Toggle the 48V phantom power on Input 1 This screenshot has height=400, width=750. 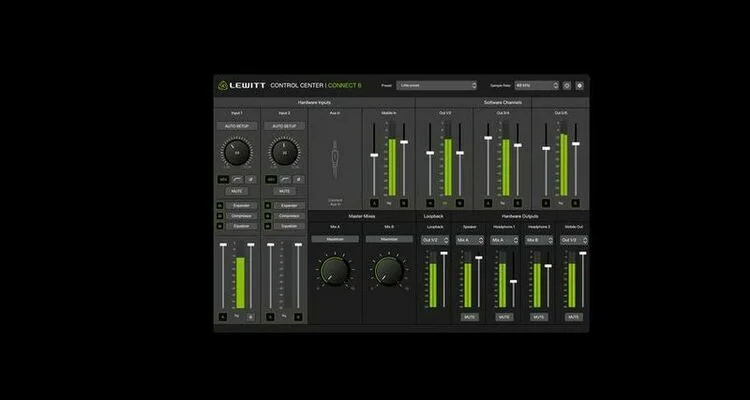point(223,179)
